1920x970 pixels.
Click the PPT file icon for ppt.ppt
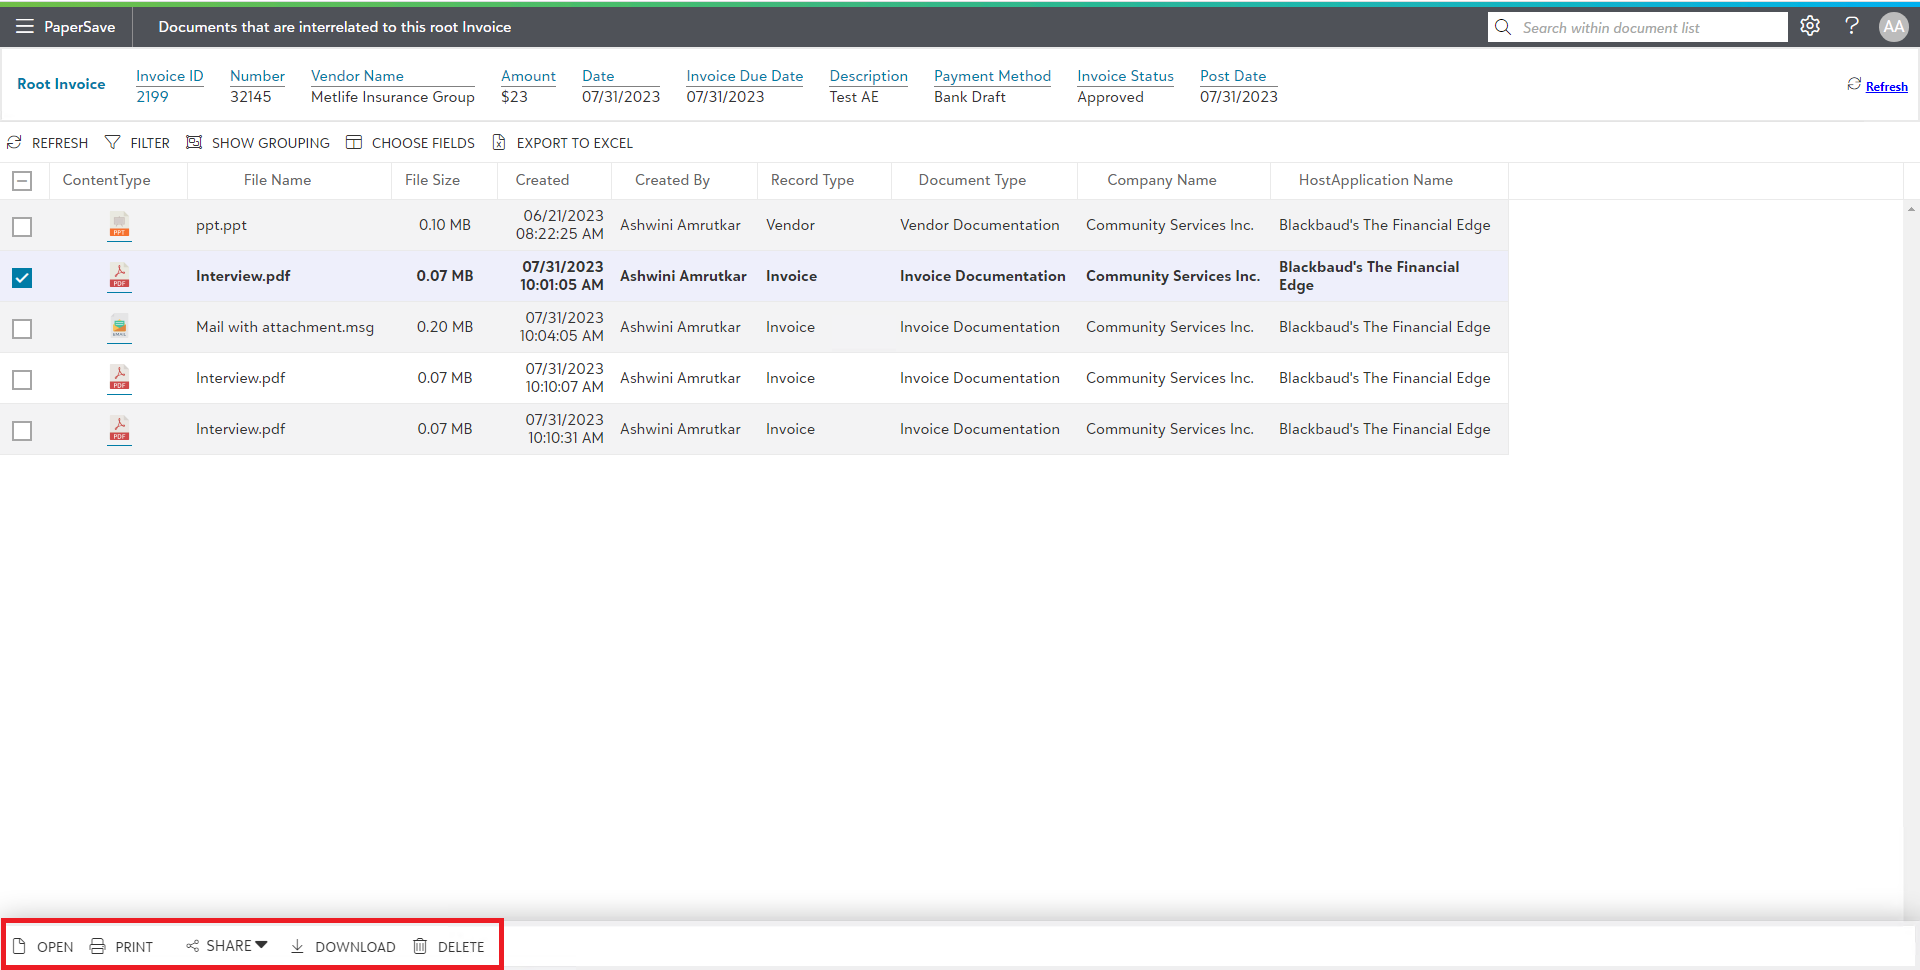click(119, 226)
